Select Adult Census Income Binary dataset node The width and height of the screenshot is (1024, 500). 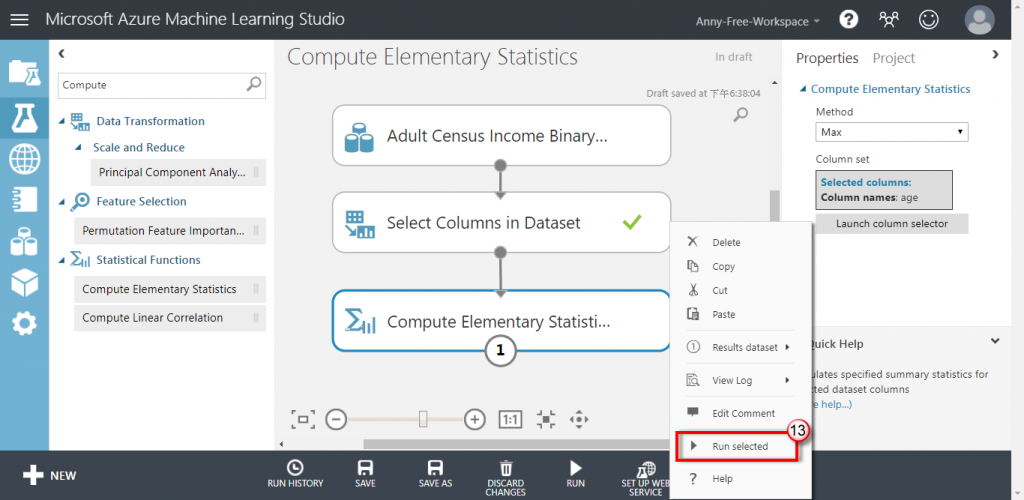[x=502, y=136]
